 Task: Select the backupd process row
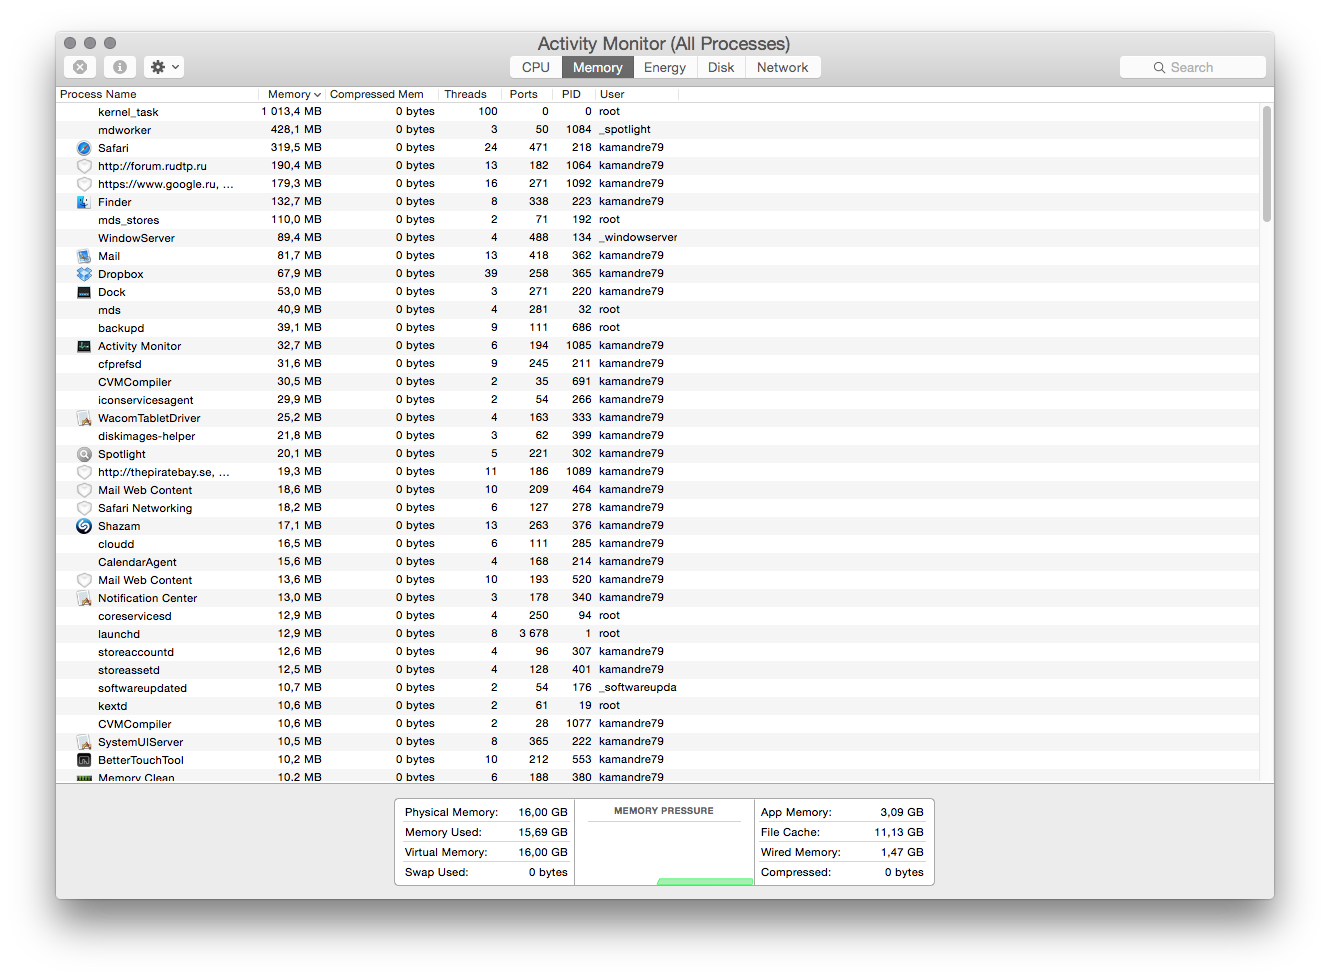click(x=658, y=328)
